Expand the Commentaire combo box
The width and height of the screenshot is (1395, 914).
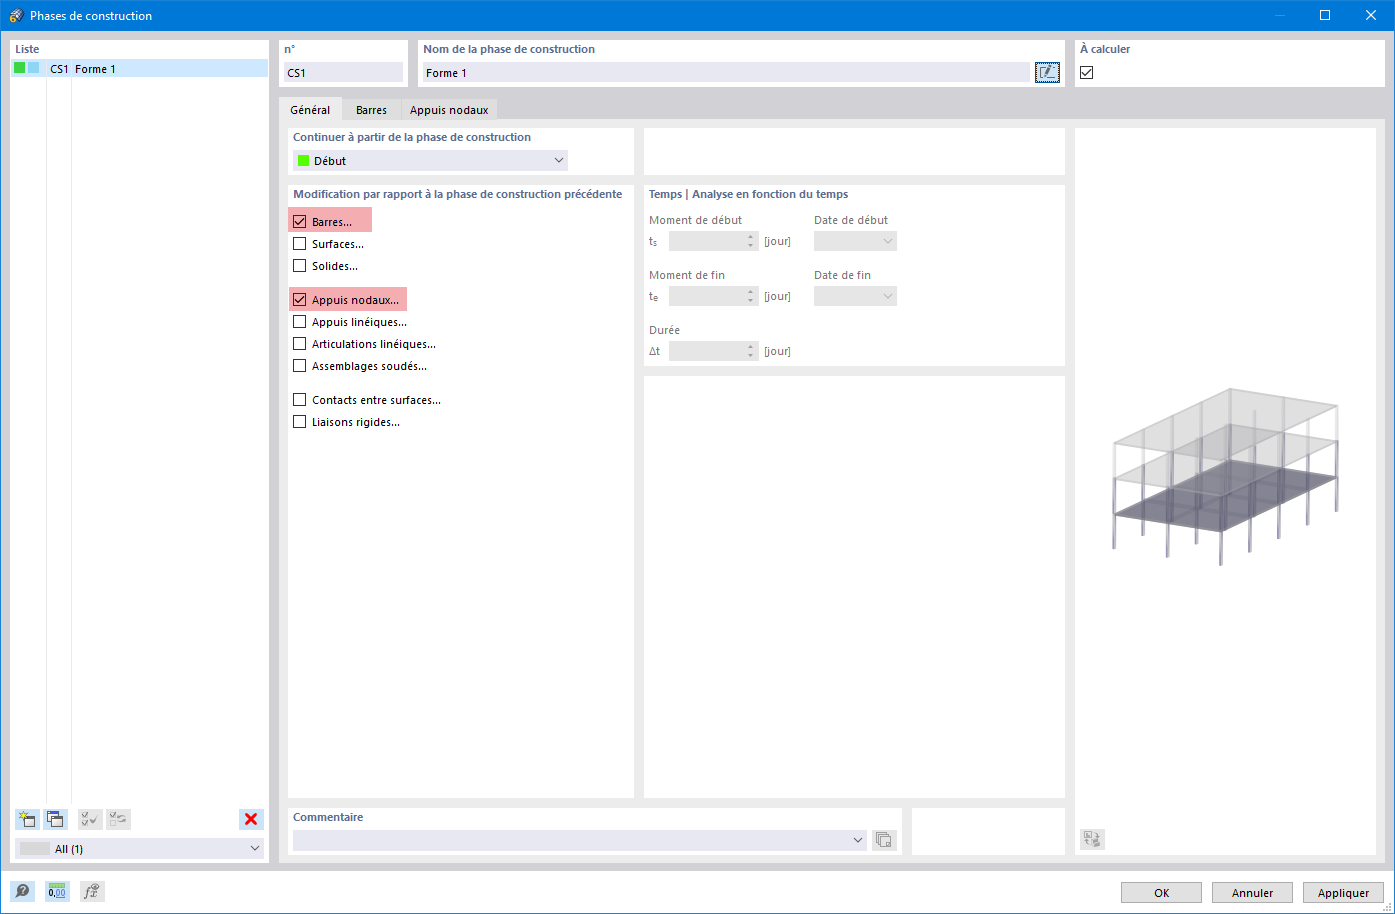(x=580, y=840)
